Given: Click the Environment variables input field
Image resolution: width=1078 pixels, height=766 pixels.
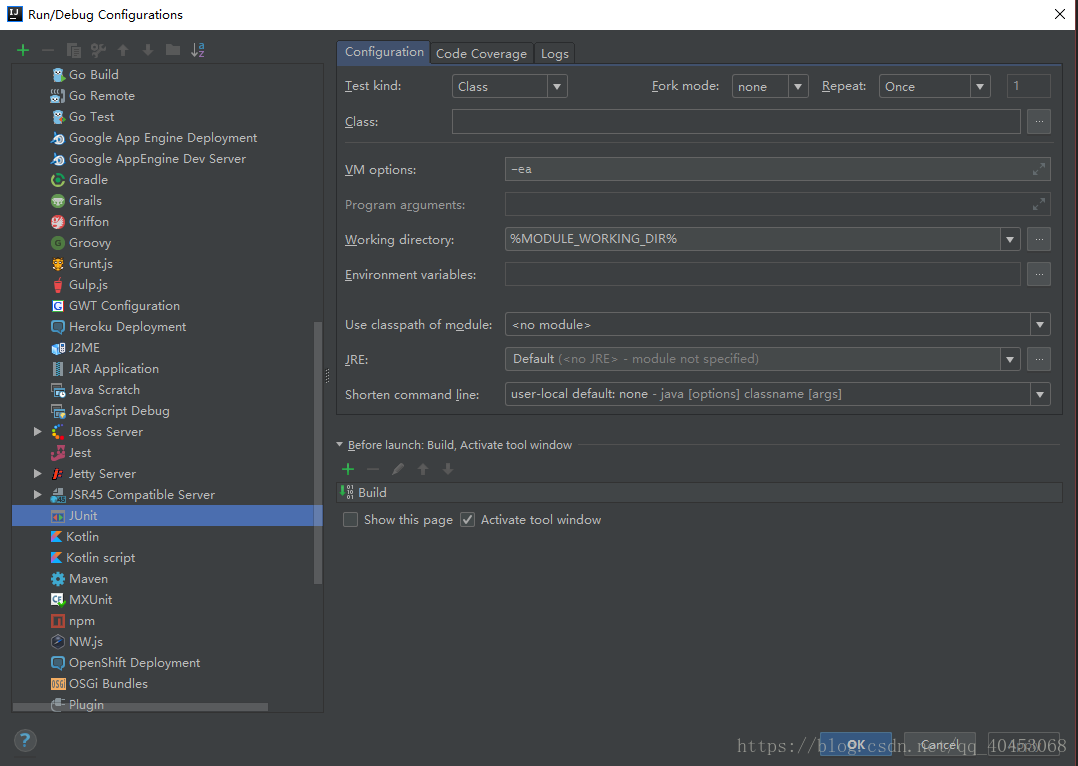Looking at the screenshot, I should coord(762,274).
